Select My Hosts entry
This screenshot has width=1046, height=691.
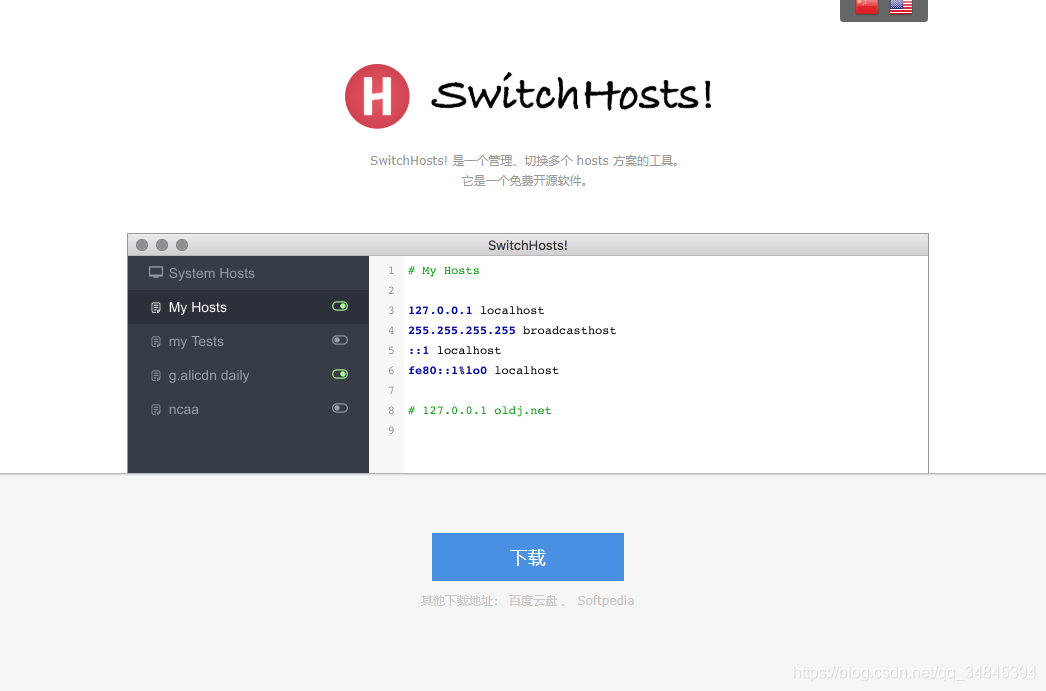tap(248, 307)
